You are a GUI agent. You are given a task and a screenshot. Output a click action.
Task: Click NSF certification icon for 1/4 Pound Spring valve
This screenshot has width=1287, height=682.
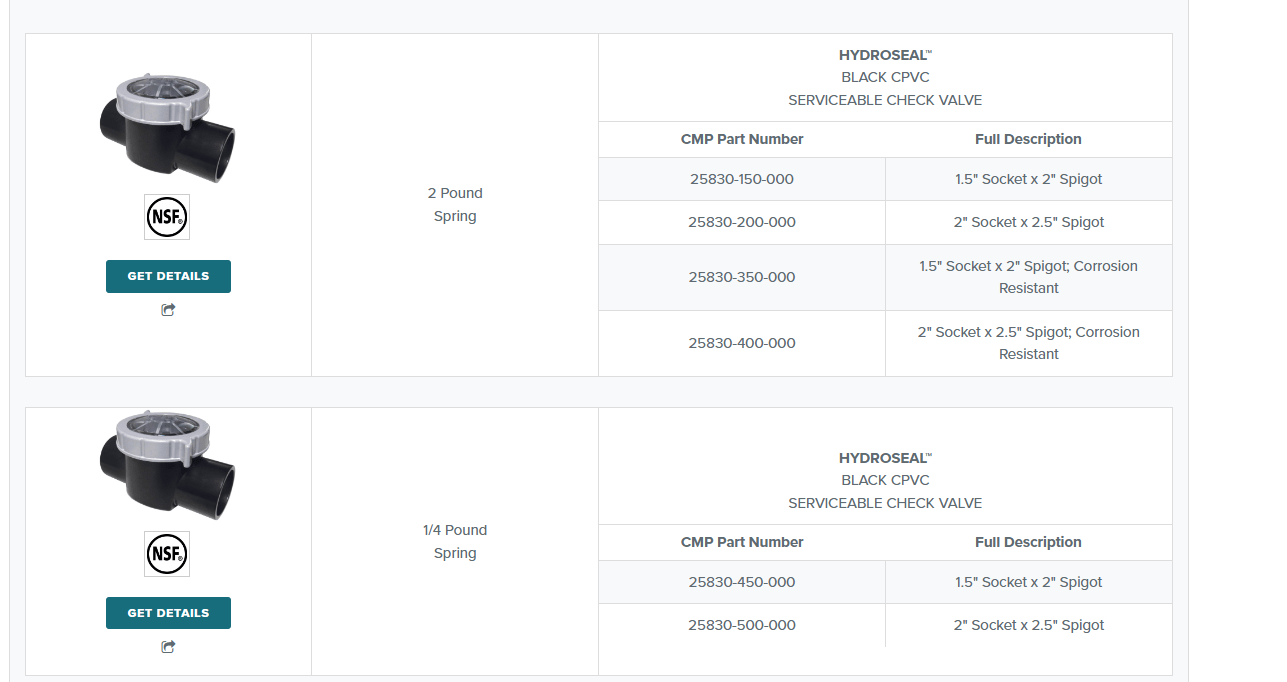pyautogui.click(x=167, y=554)
